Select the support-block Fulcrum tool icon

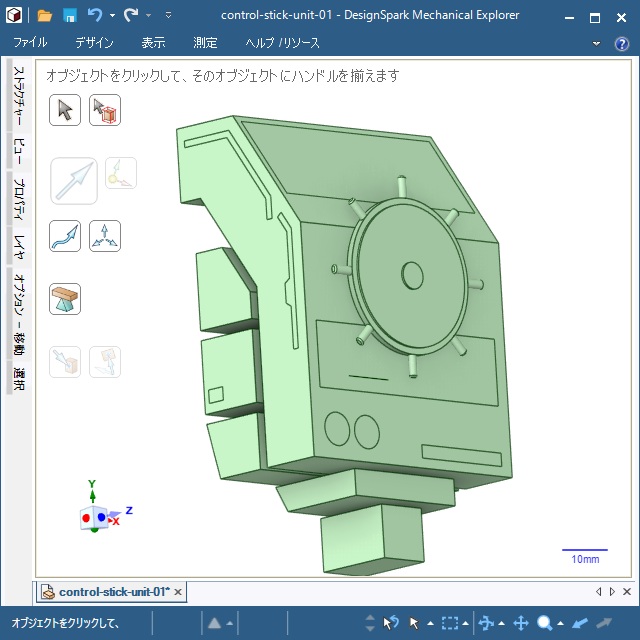(65, 298)
